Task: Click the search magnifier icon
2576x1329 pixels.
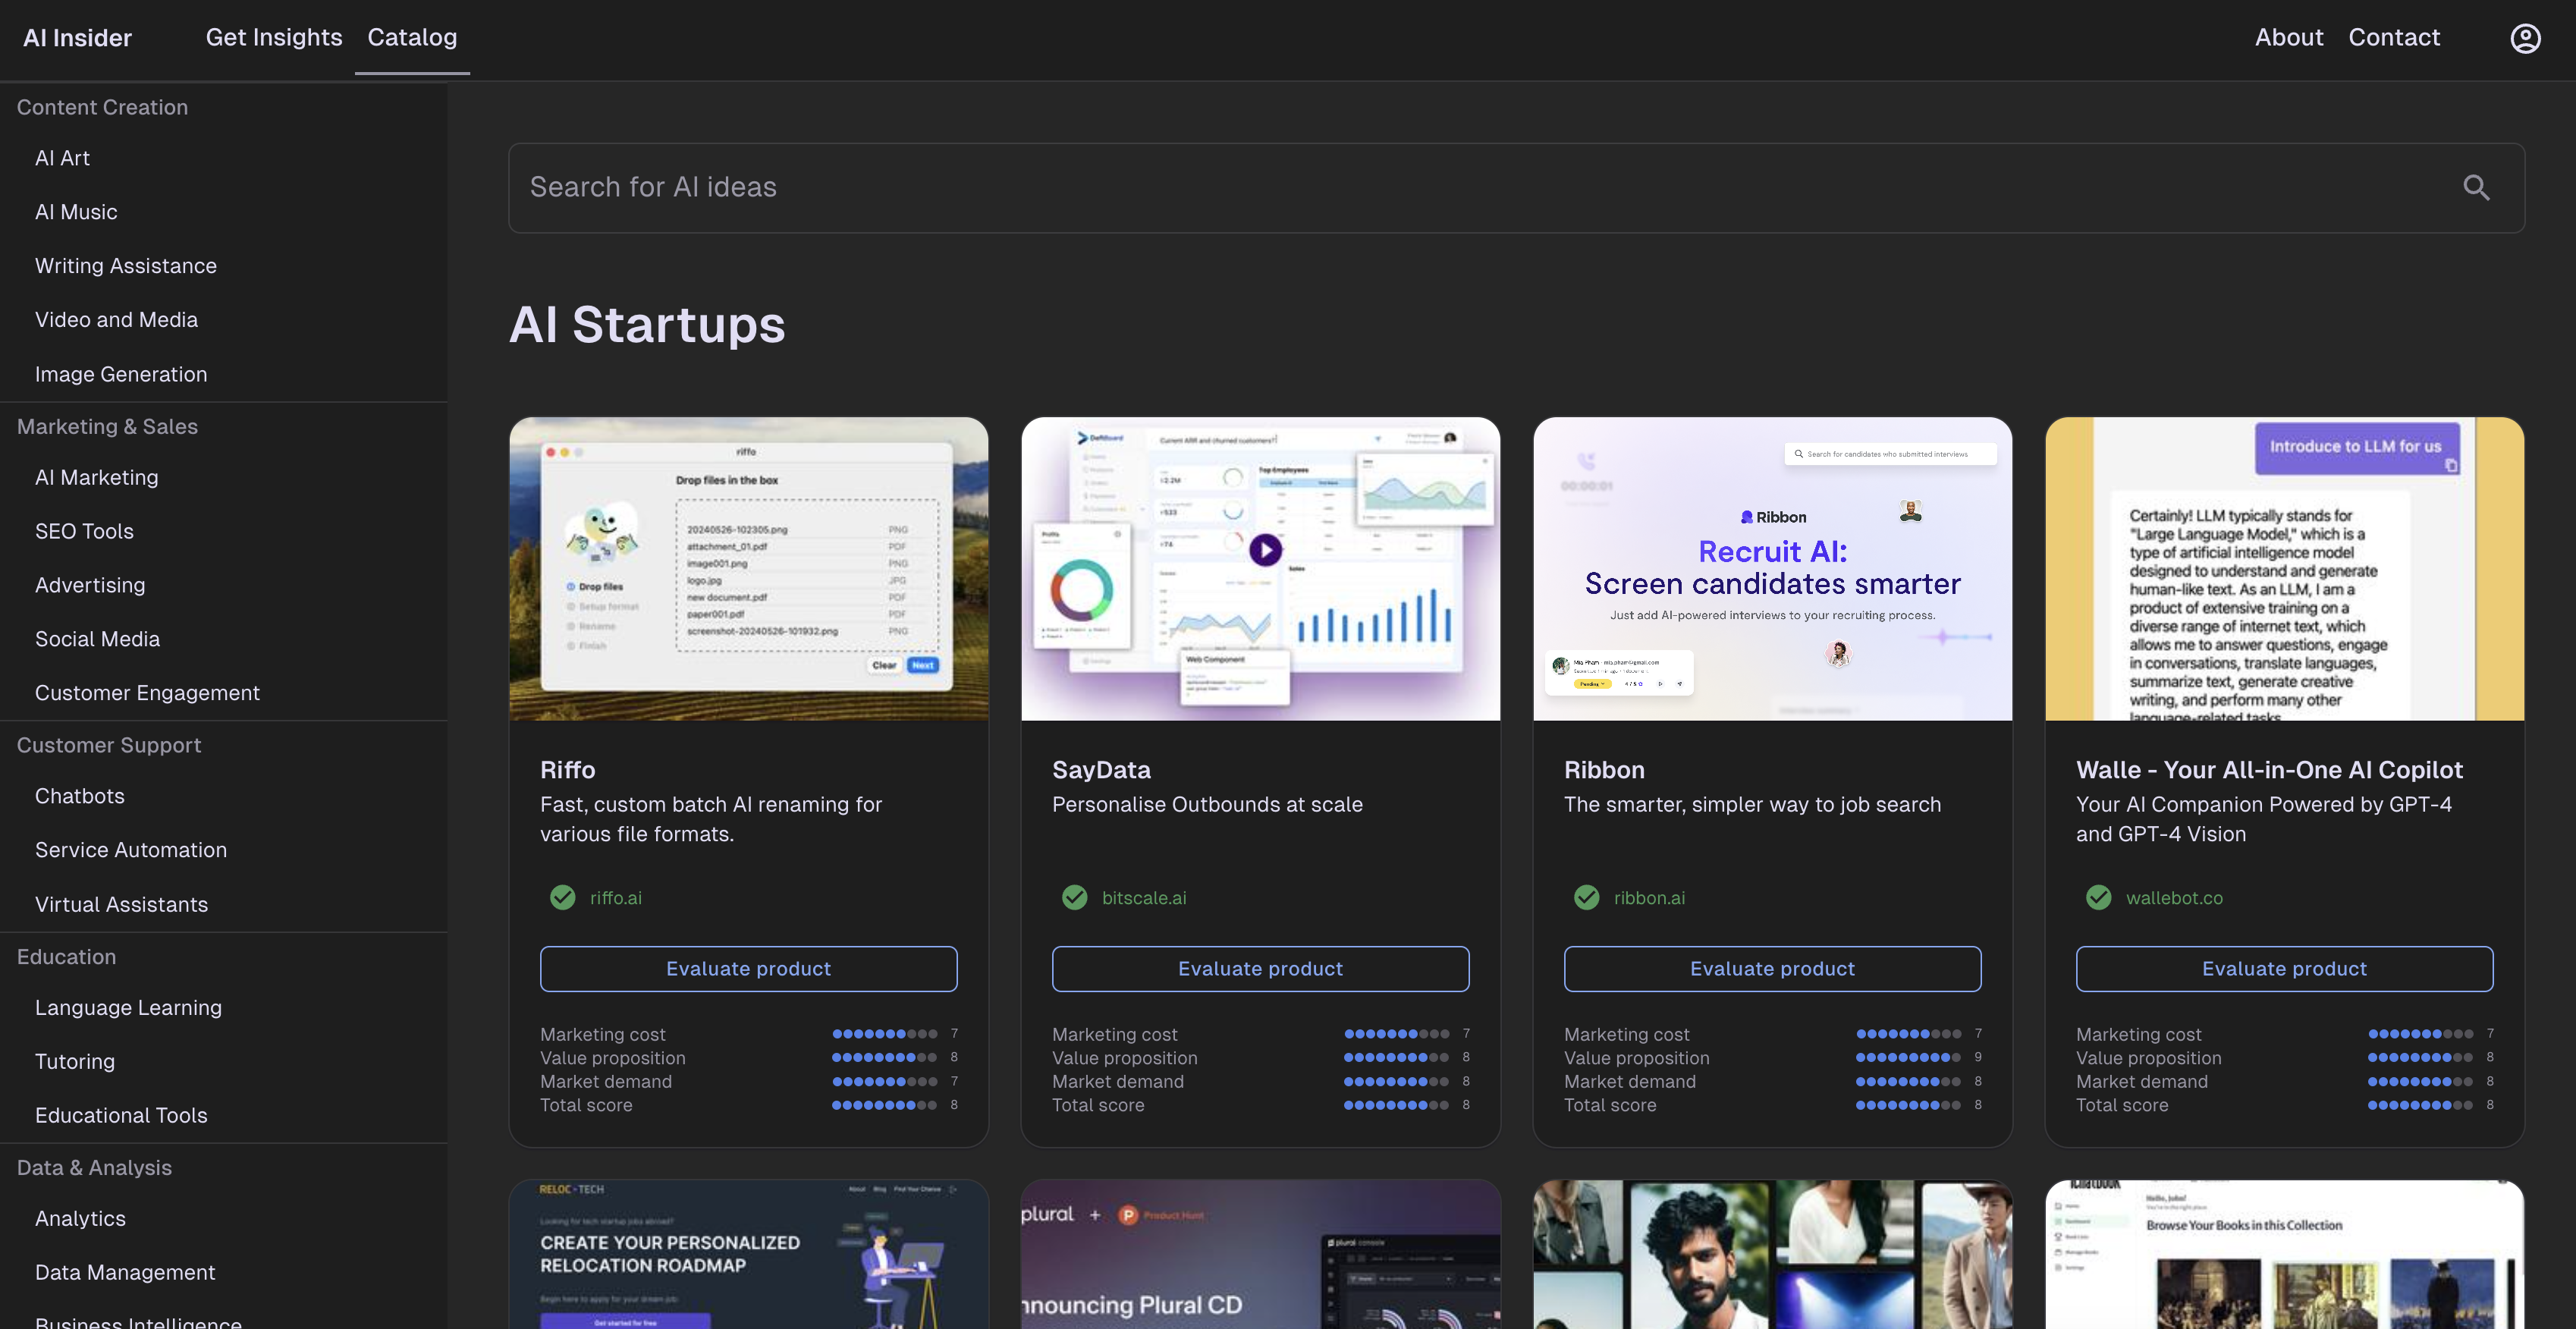Action: click(2477, 187)
